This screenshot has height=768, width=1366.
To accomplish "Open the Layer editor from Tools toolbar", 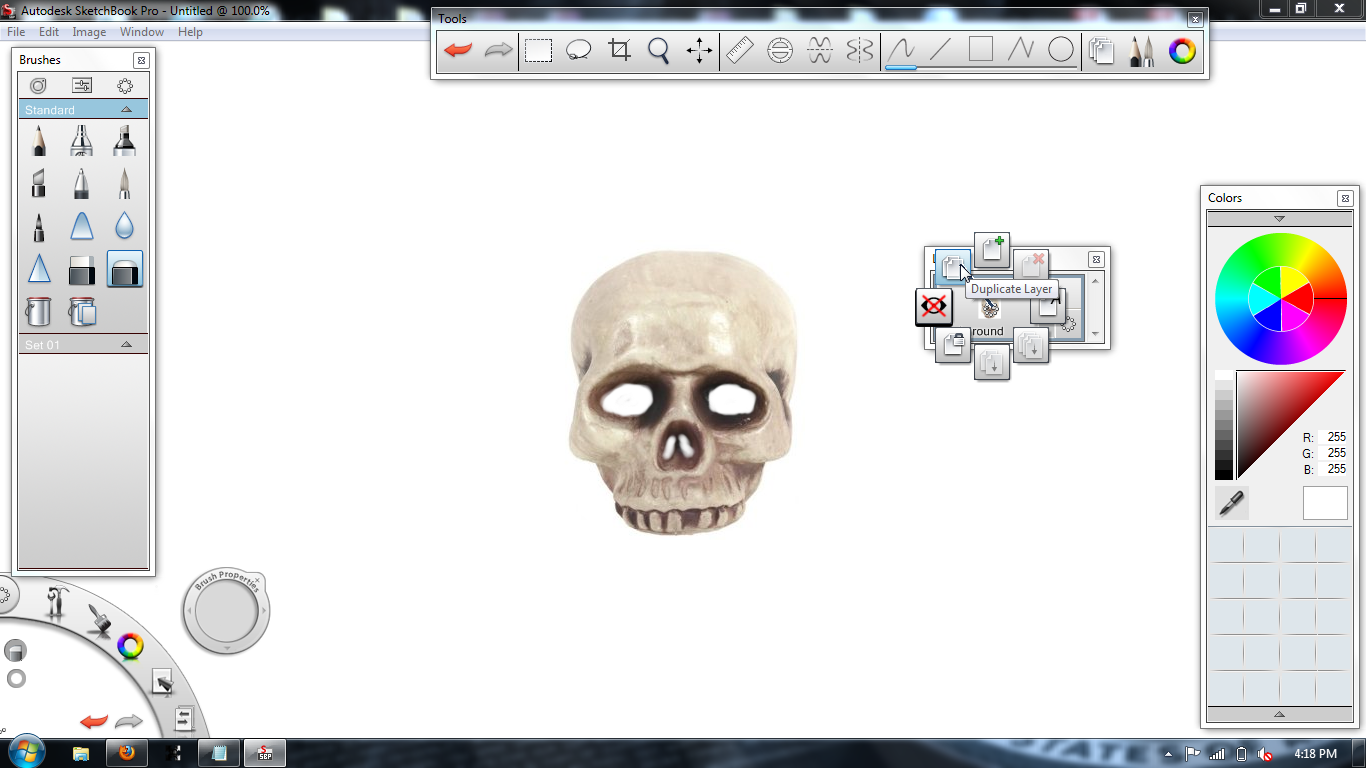I will tap(1102, 50).
